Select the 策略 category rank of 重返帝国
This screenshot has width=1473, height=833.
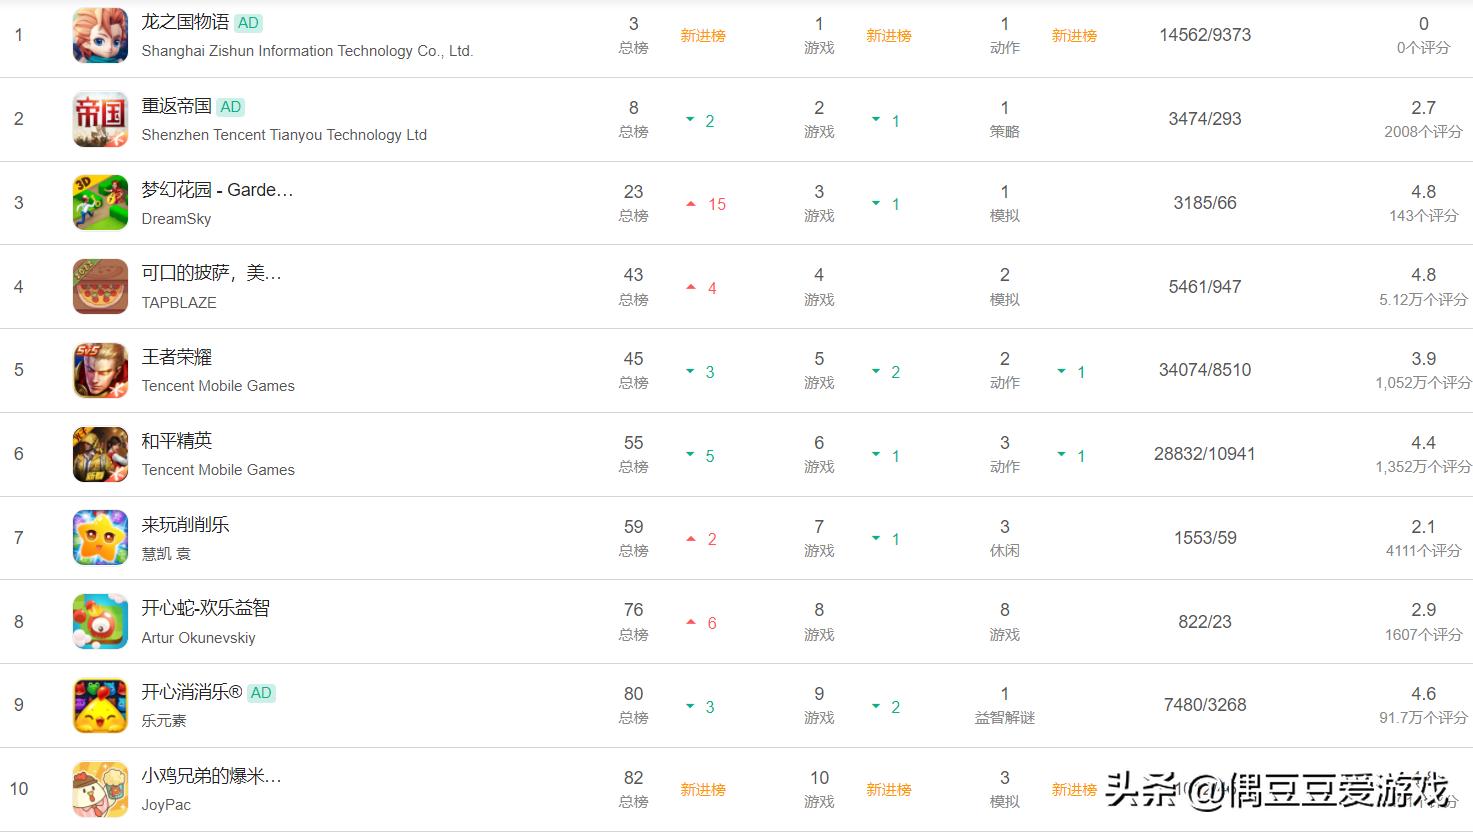[x=1005, y=119]
